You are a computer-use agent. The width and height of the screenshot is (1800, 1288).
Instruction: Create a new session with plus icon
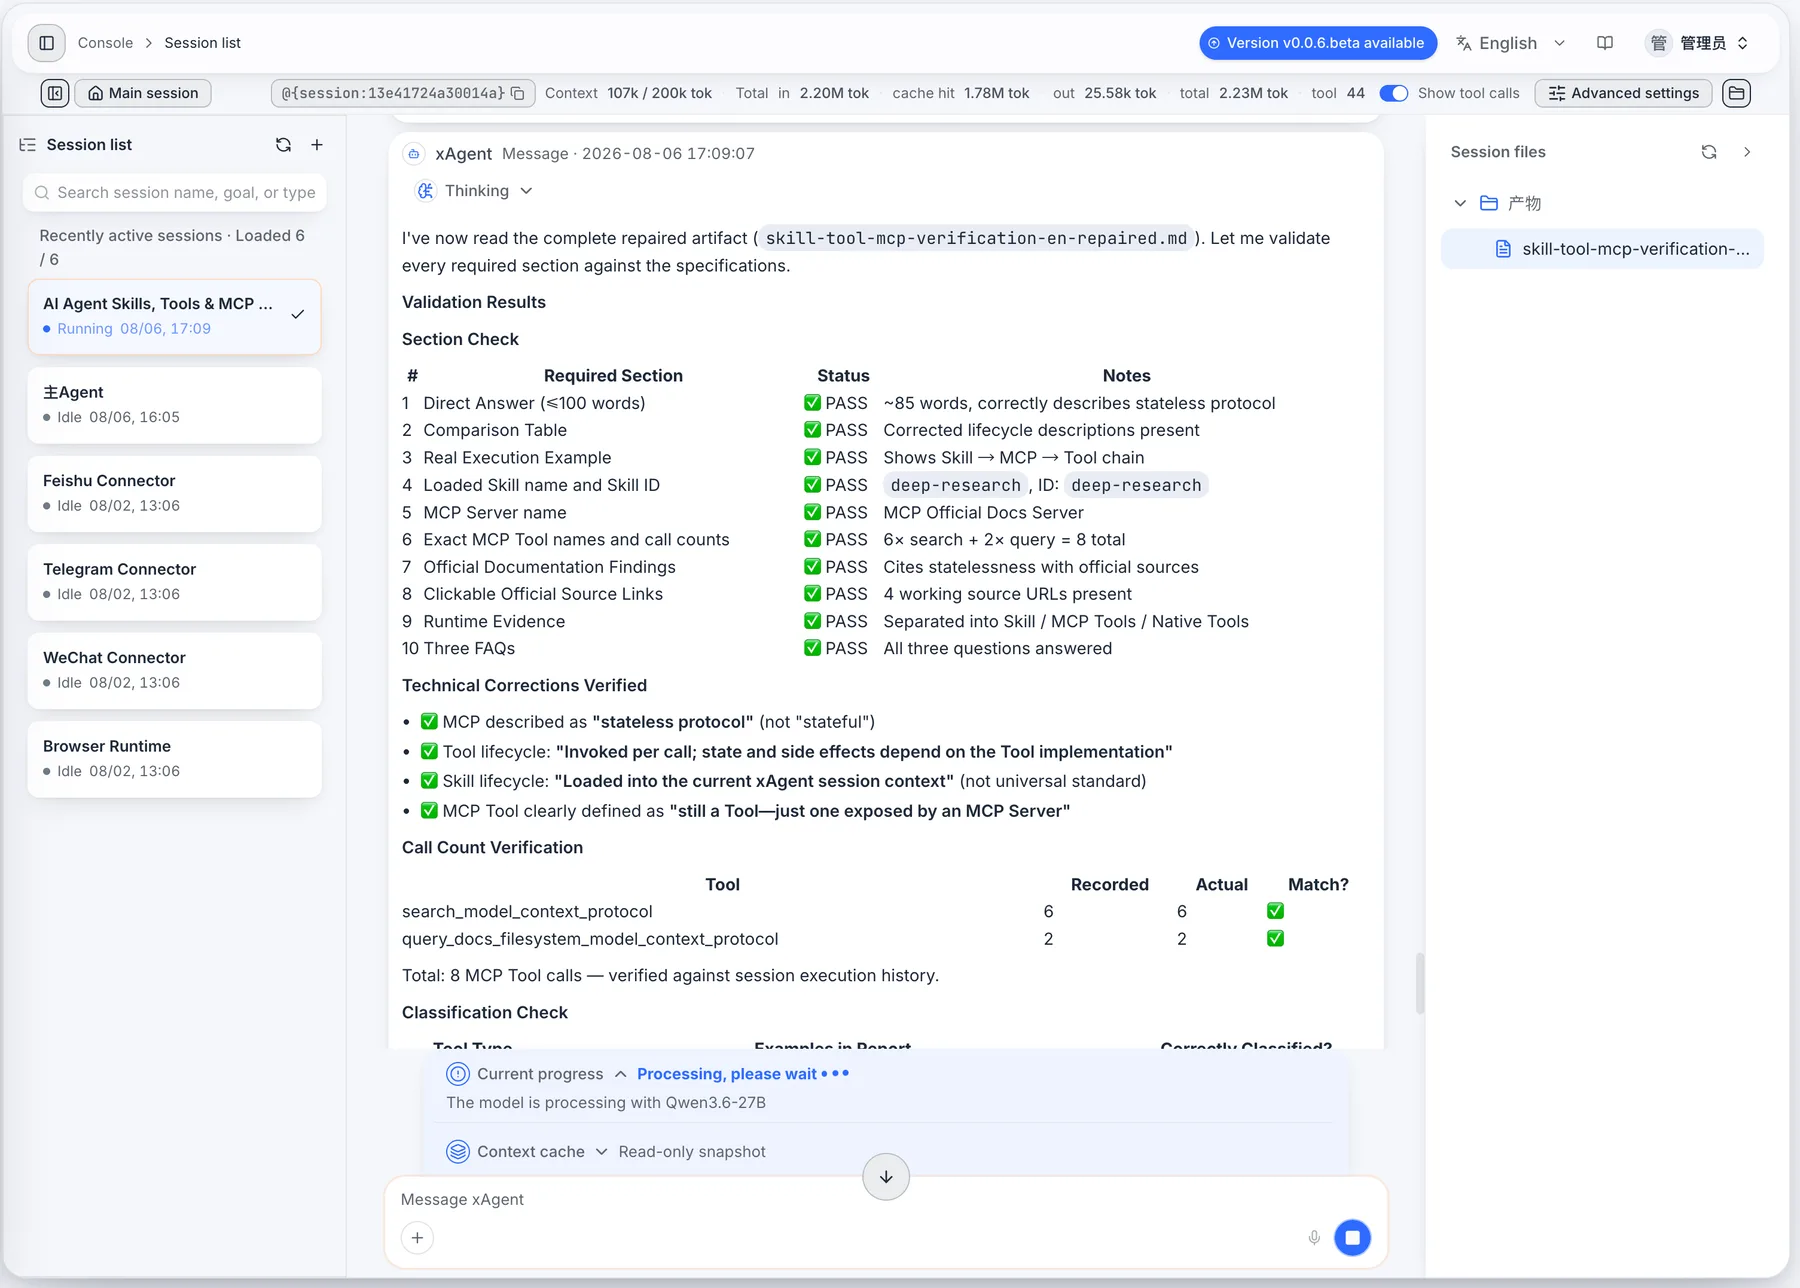pos(317,145)
